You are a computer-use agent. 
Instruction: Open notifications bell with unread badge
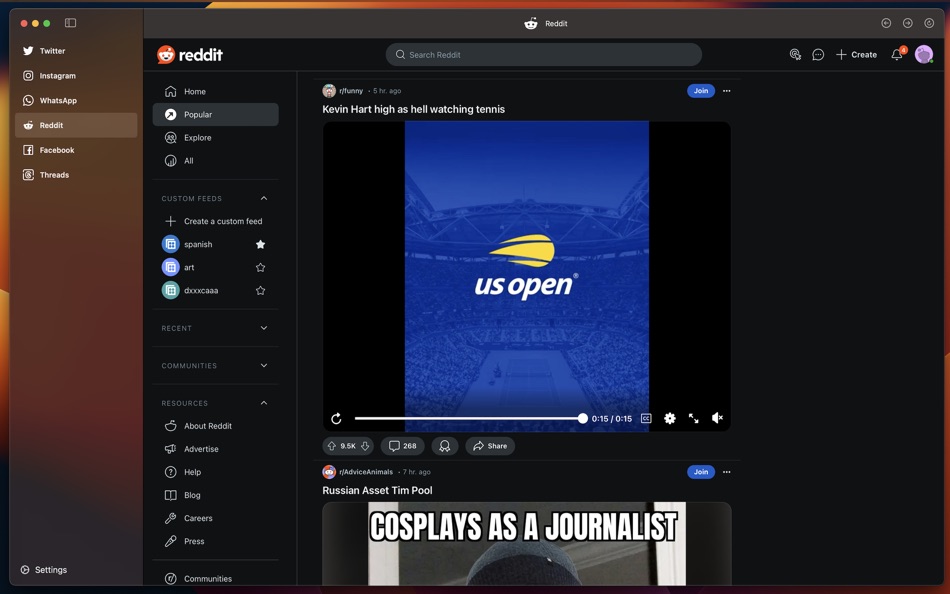pos(897,55)
